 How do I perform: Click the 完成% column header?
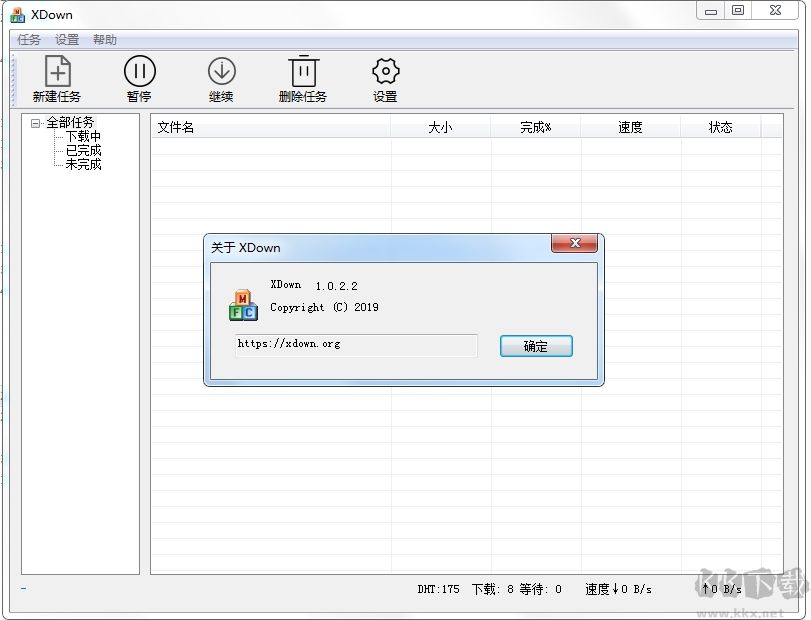[x=535, y=127]
